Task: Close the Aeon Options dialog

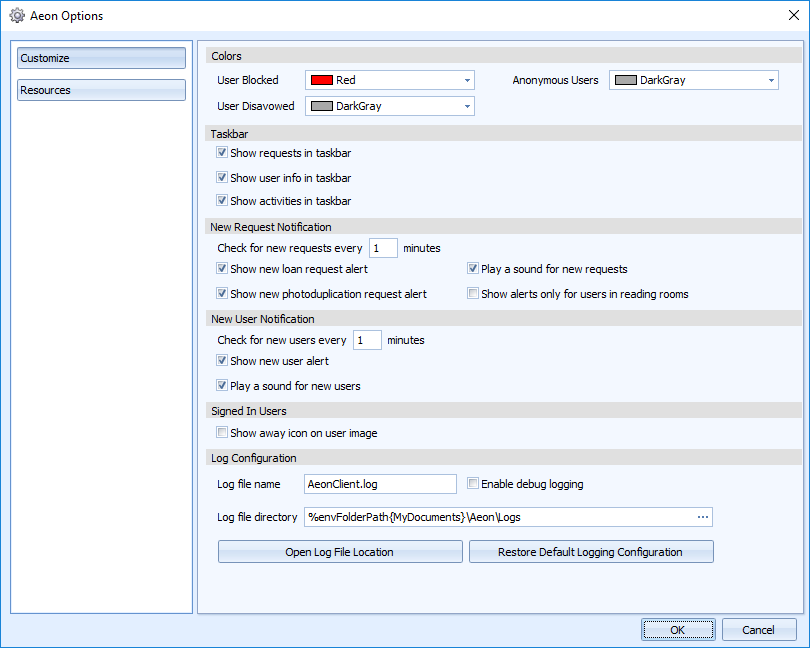Action: coord(789,16)
